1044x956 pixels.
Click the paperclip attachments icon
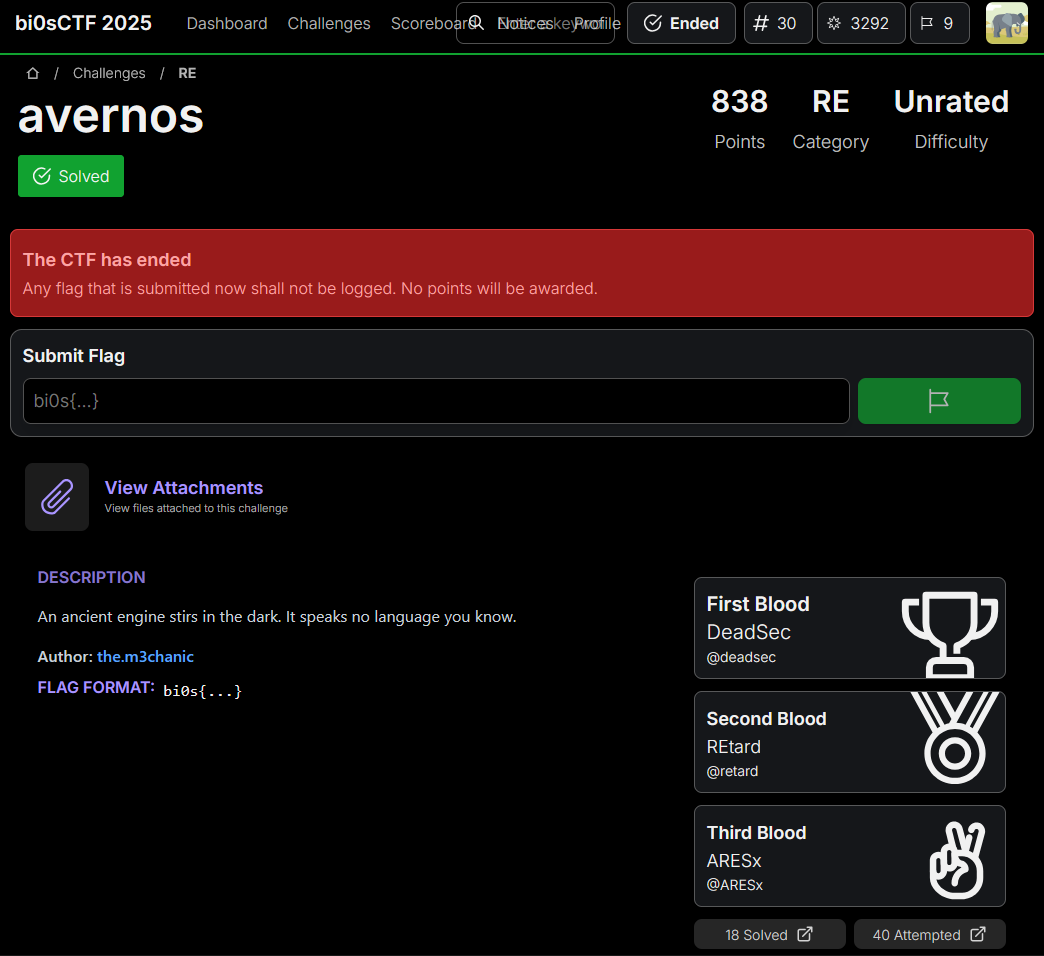click(x=57, y=497)
